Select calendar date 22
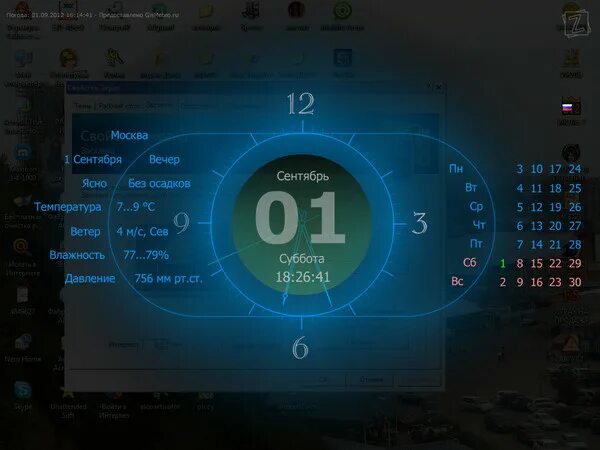 pos(555,263)
